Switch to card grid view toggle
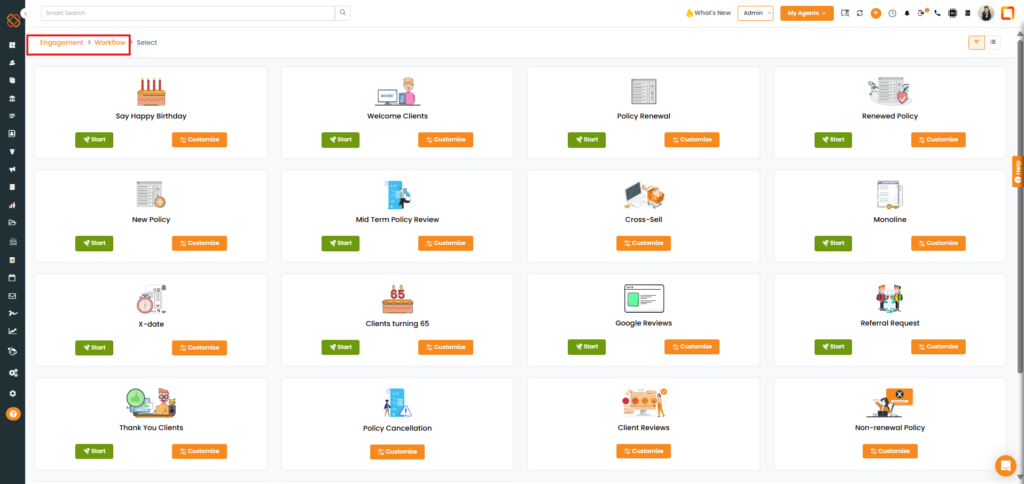 (x=976, y=42)
